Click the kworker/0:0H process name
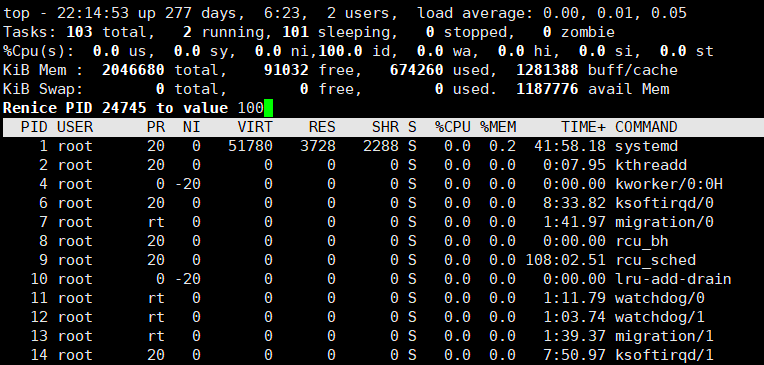764x365 pixels. 668,184
